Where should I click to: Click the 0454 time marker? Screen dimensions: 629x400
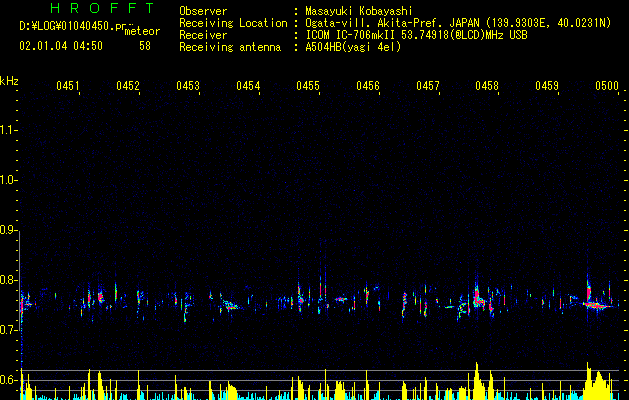point(248,86)
